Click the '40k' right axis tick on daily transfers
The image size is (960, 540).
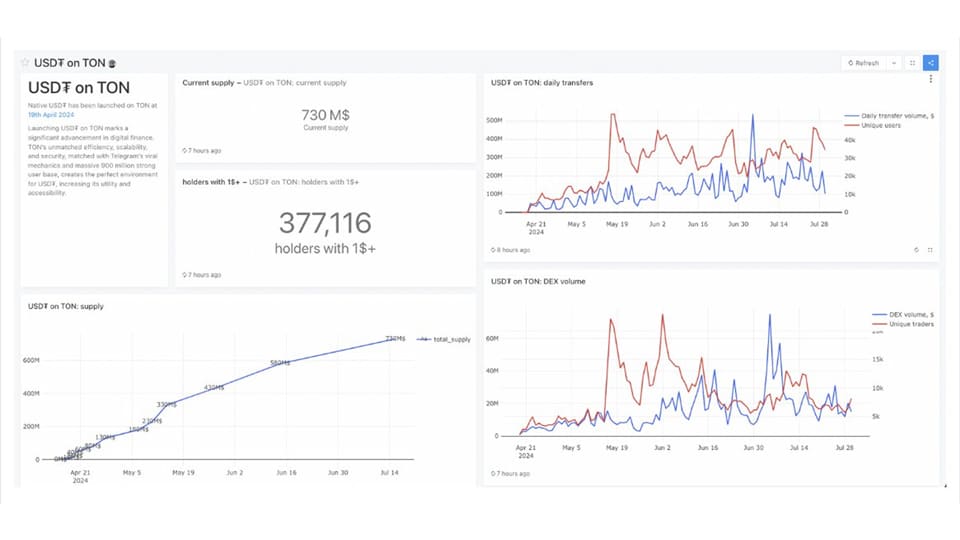coord(850,140)
